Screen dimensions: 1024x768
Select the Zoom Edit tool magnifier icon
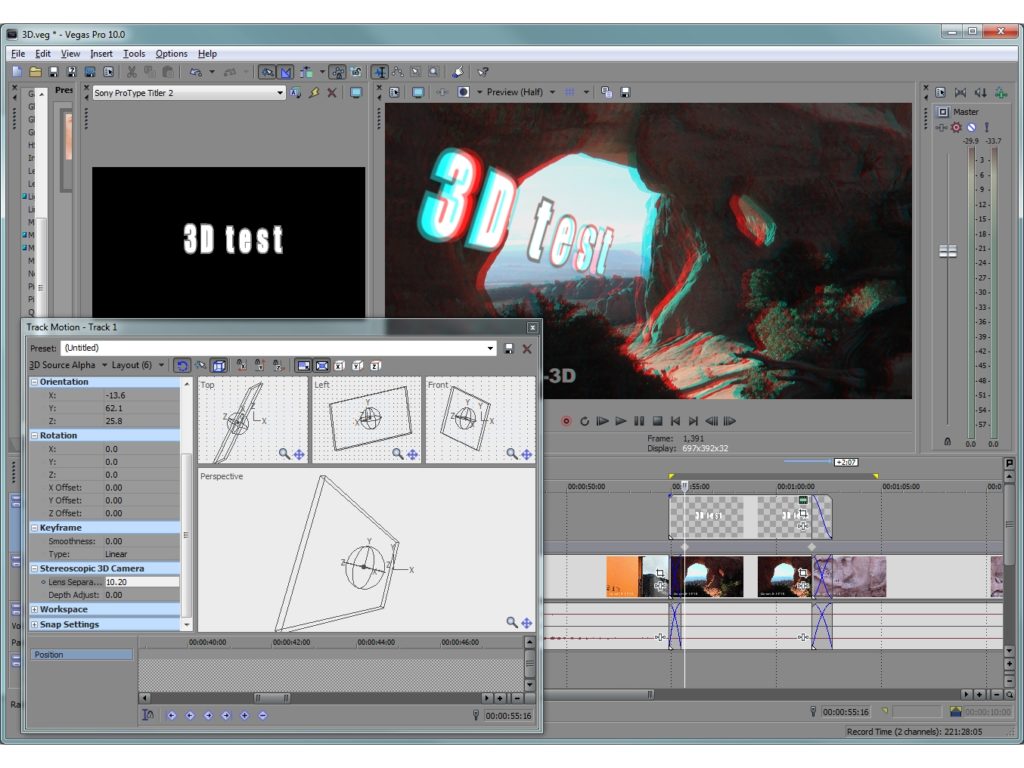[x=432, y=71]
